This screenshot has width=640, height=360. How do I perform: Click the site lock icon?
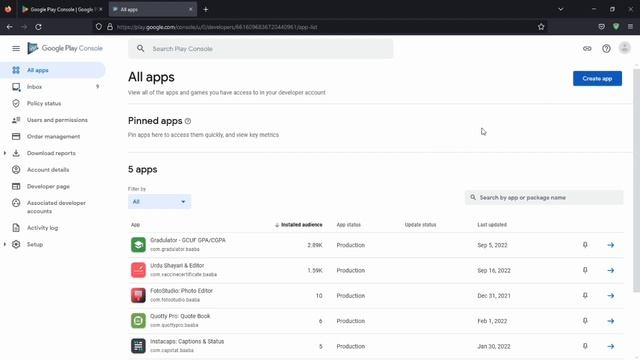[110, 27]
